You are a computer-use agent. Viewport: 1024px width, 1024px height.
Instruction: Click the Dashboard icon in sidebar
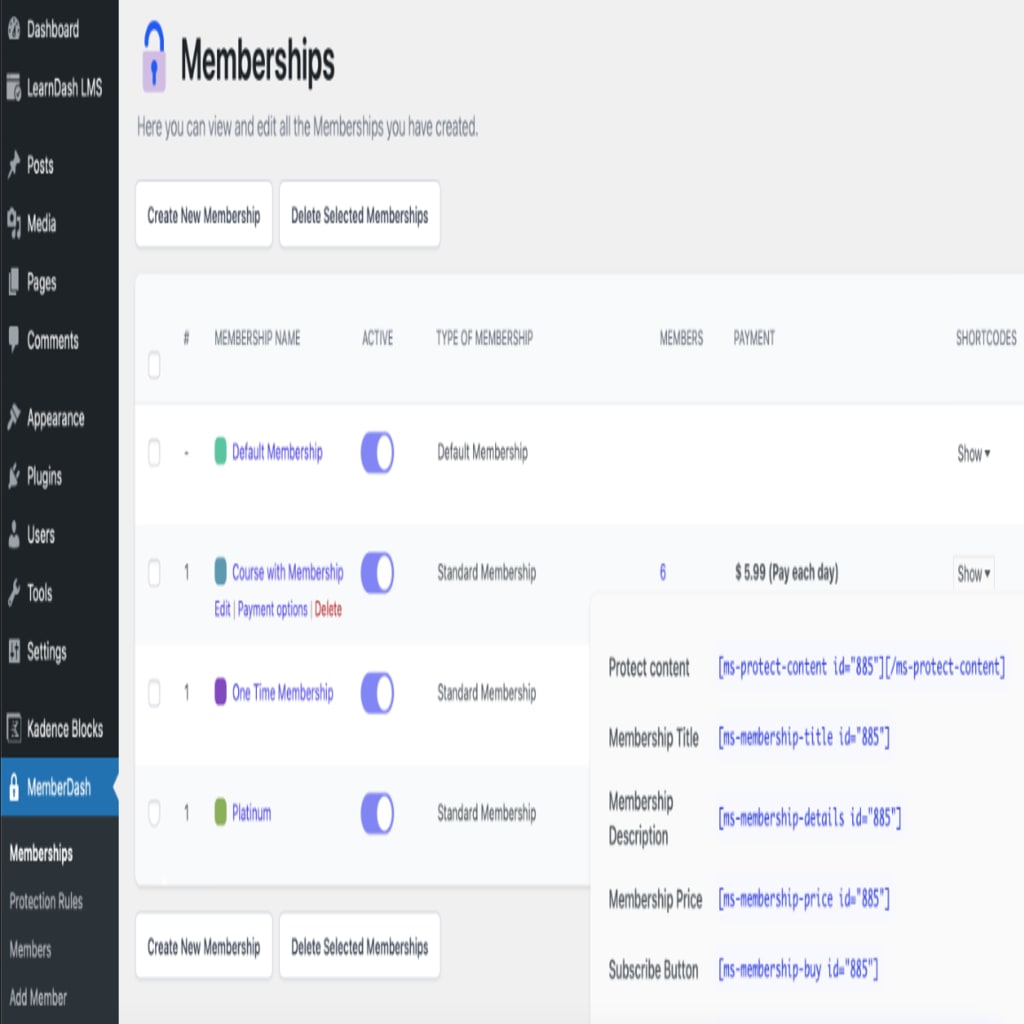14,29
